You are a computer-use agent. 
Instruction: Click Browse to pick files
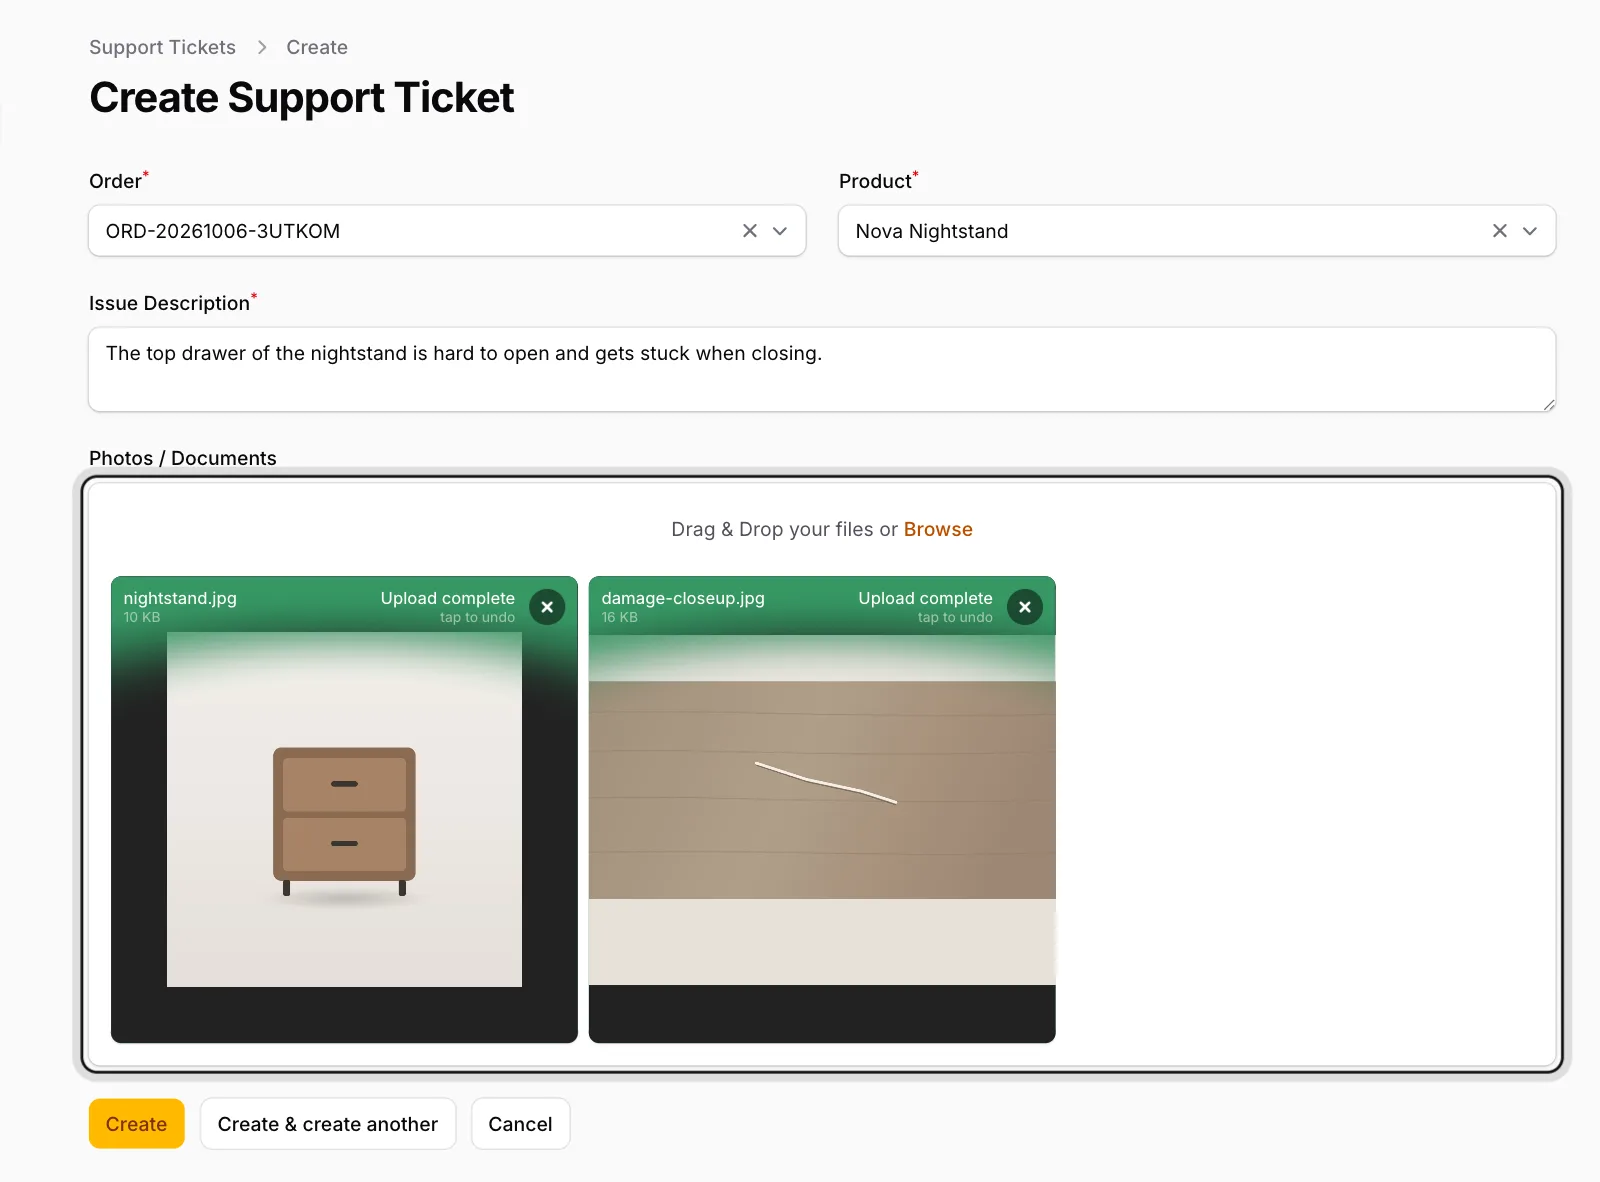pos(938,529)
